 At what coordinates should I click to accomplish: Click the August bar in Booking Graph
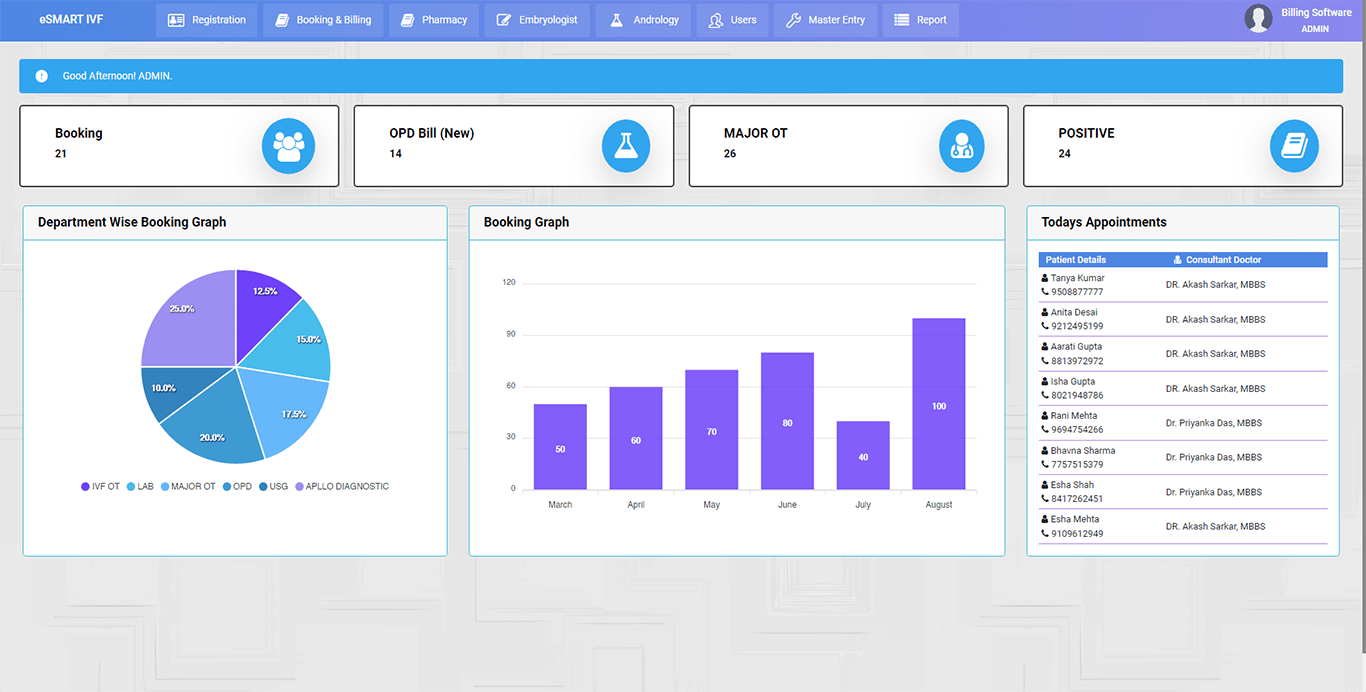pyautogui.click(x=938, y=404)
